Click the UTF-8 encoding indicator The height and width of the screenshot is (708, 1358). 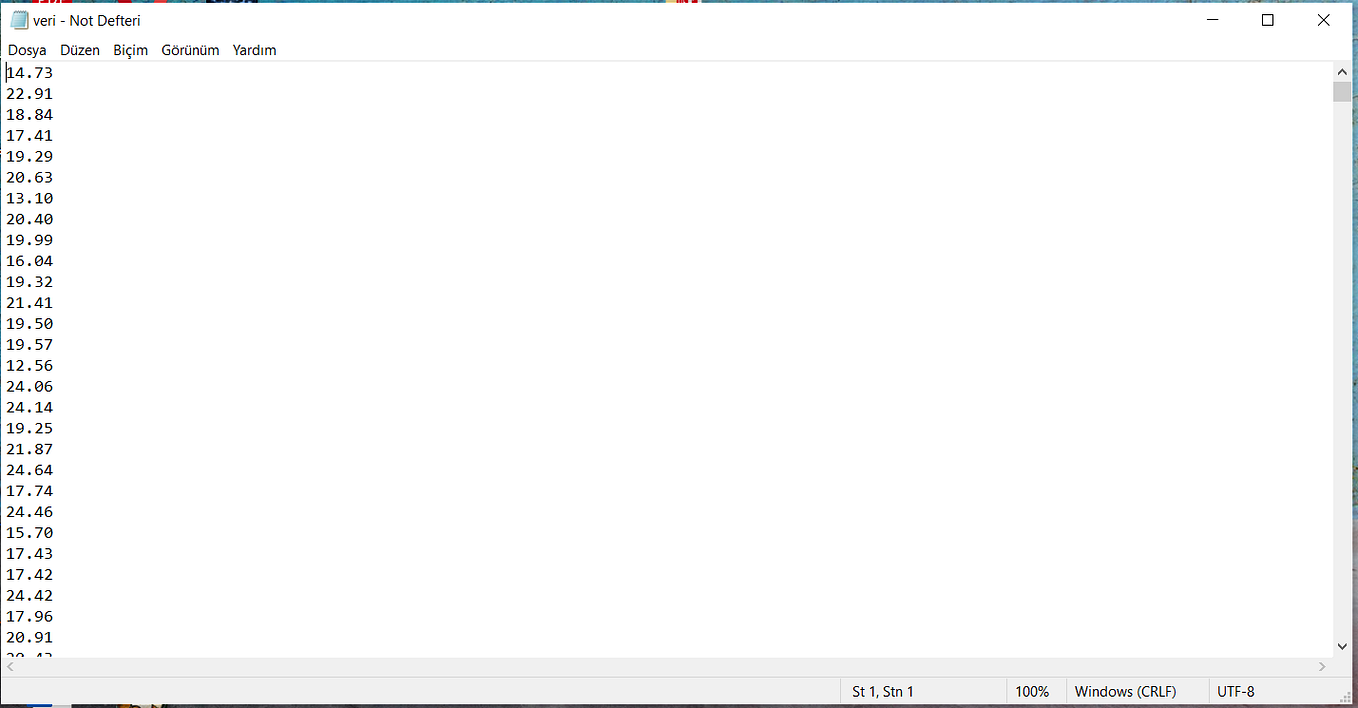[x=1234, y=691]
